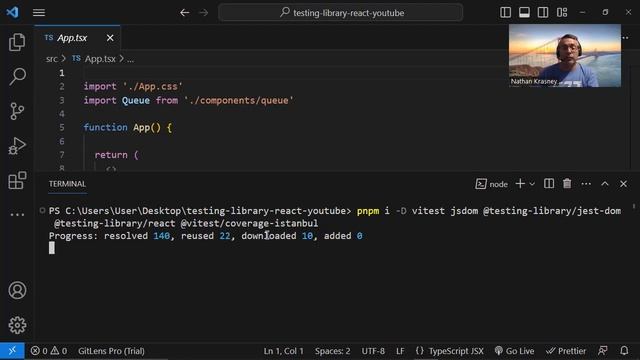The image size is (640, 360).
Task: Click the './App.css' import string
Action: (153, 87)
